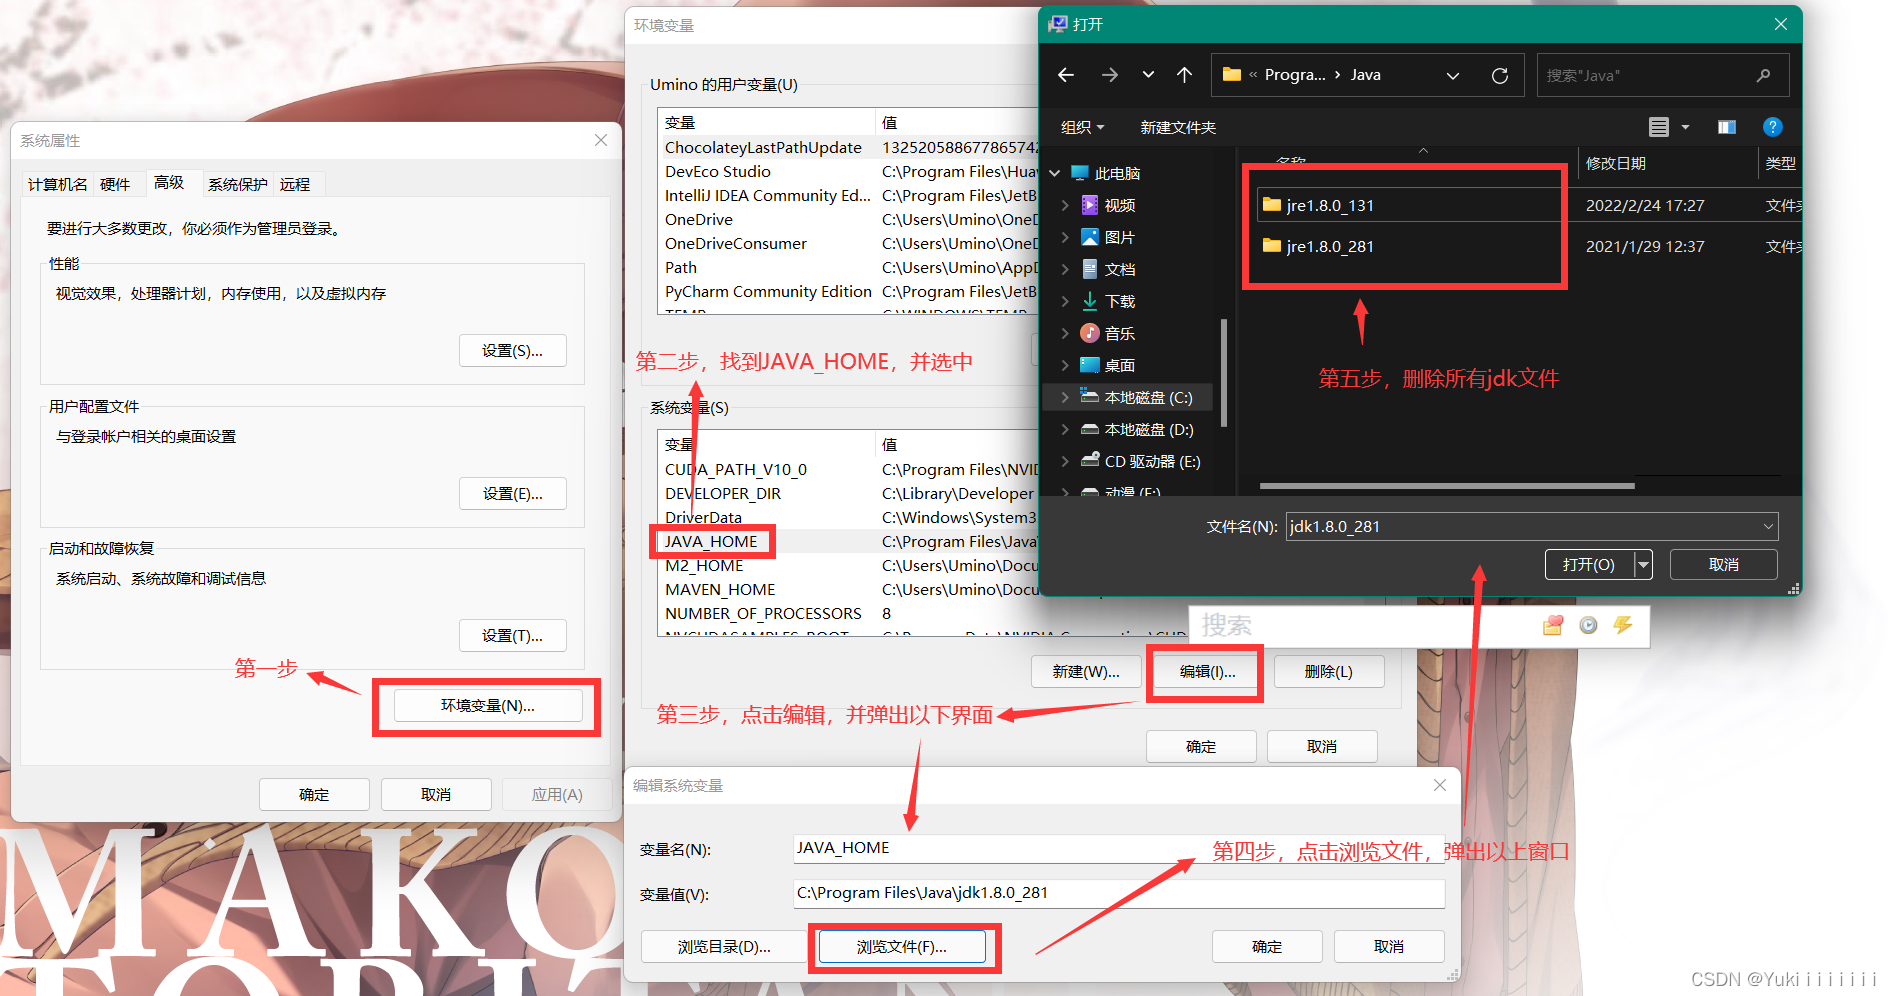Open recent locations dropdown in Open dialog
Image resolution: width=1891 pixels, height=996 pixels.
tap(1148, 75)
